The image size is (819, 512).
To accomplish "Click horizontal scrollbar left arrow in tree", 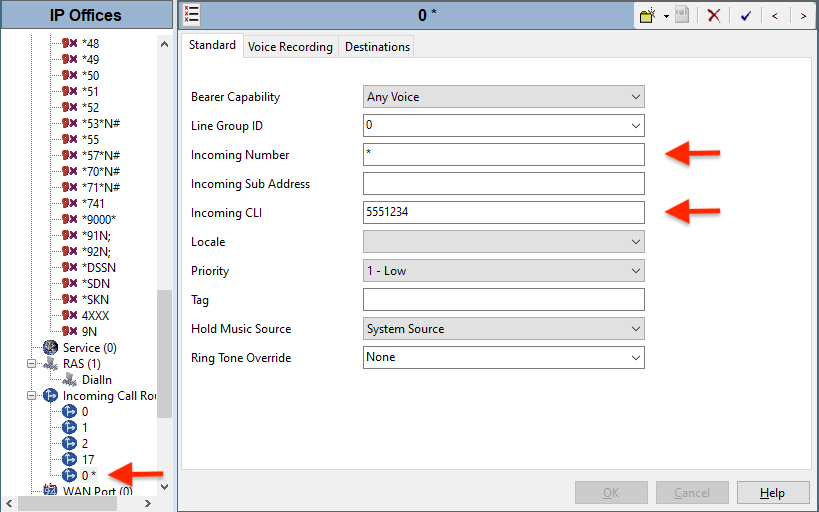I will pos(9,504).
